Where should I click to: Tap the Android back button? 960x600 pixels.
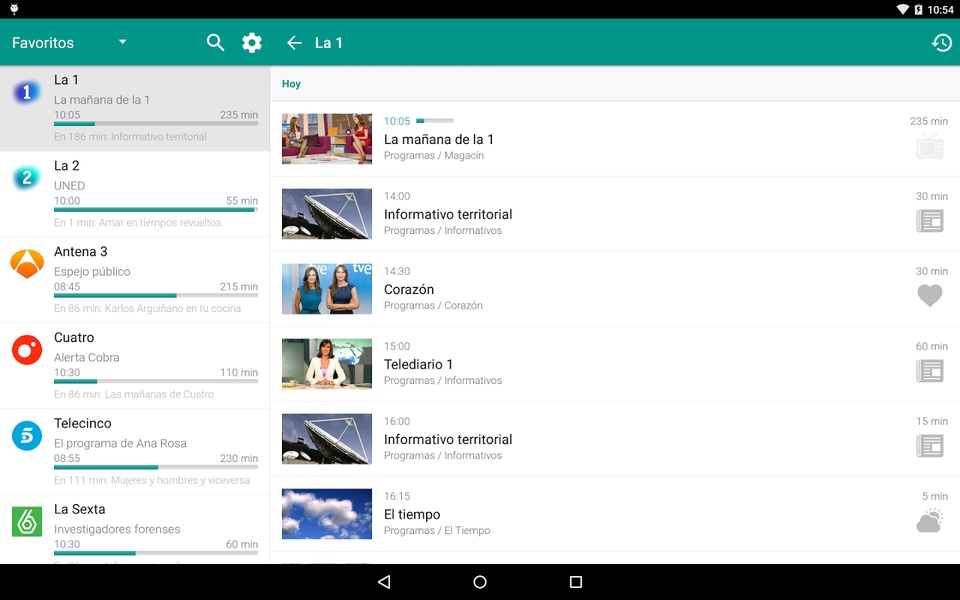384,582
